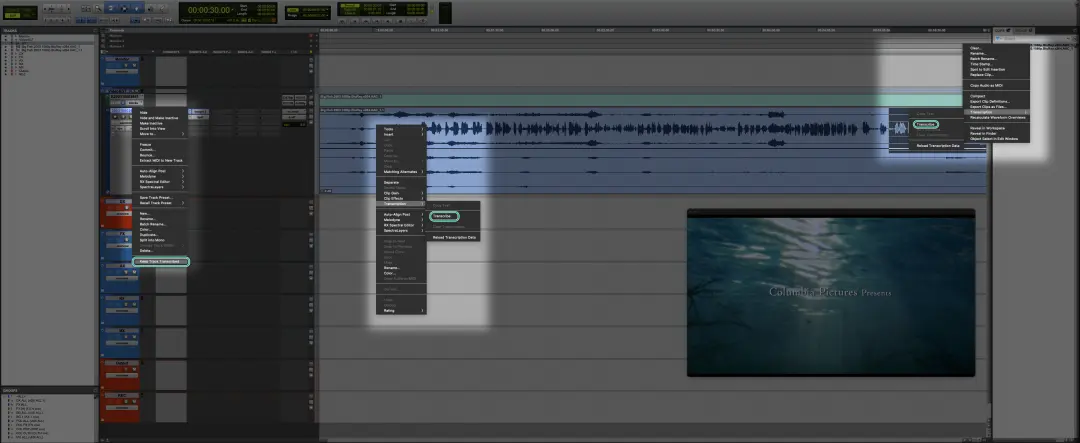This screenshot has height=443, width=1080.
Task: Click the video window showing Columbia Pictures
Action: click(831, 293)
